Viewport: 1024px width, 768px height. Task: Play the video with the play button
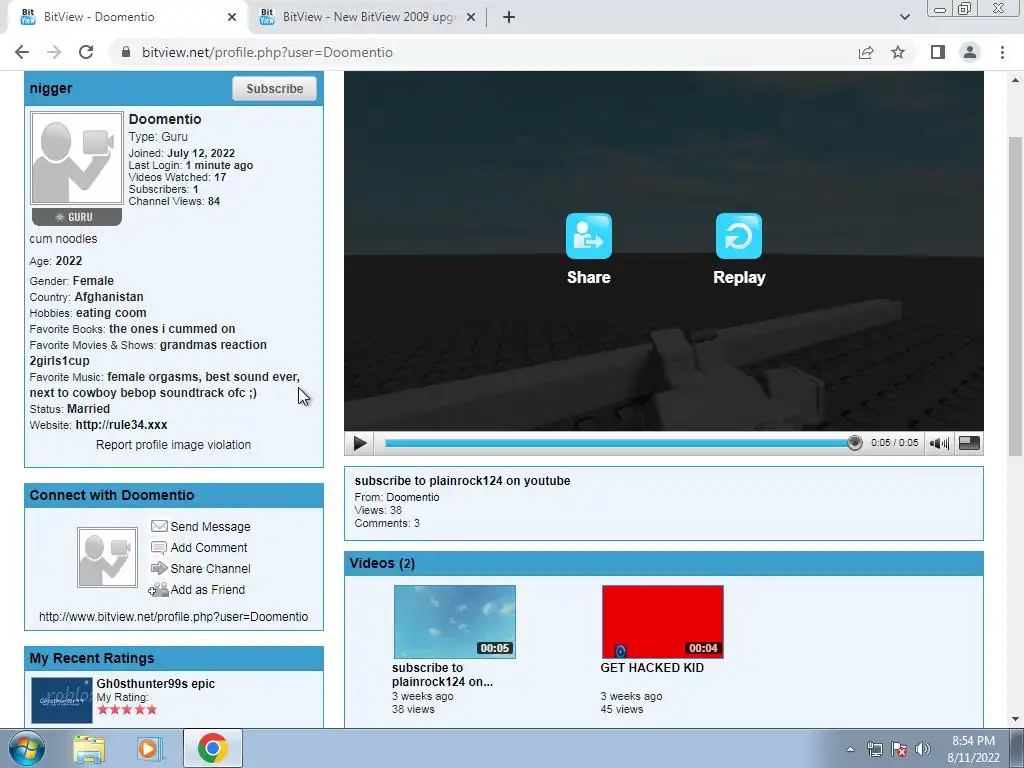coord(359,443)
